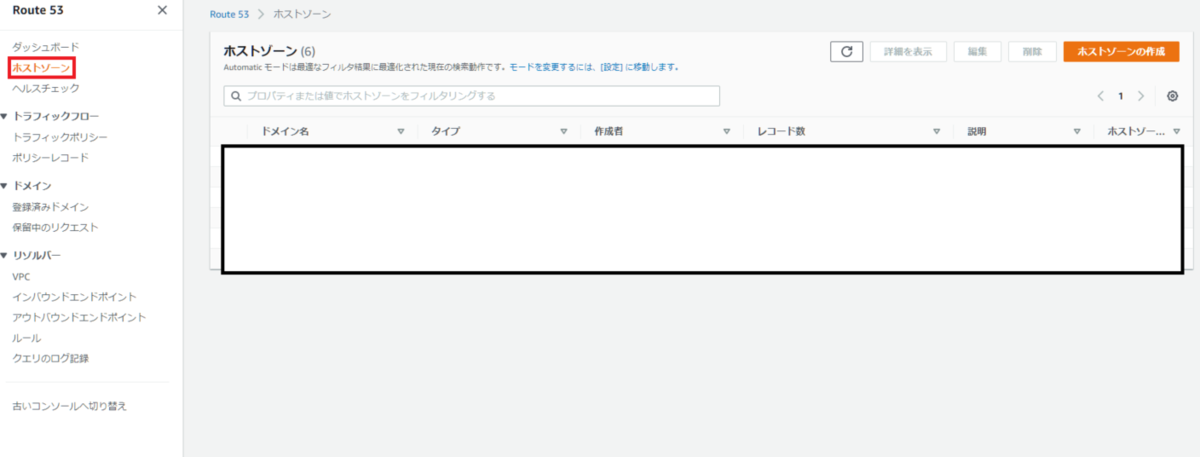The height and width of the screenshot is (457, 1200).
Task: Click 作成者 column header
Action: (609, 131)
